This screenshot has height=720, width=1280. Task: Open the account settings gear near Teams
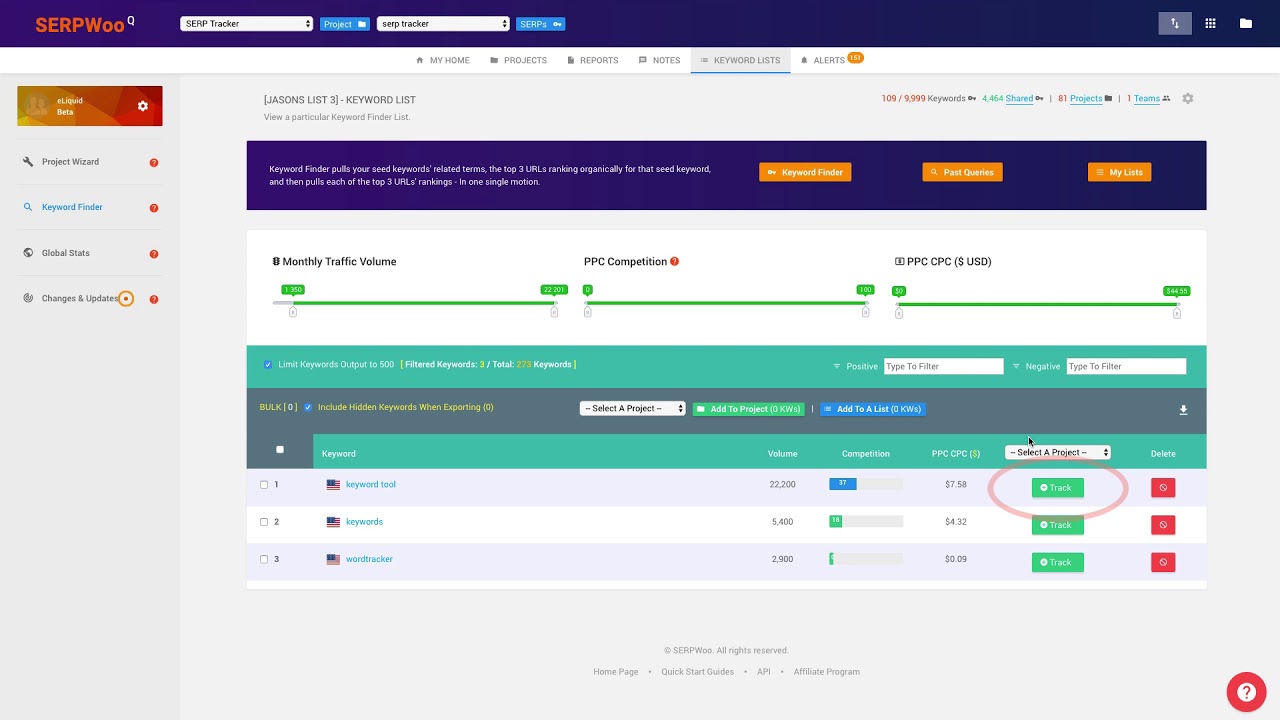pyautogui.click(x=1188, y=98)
